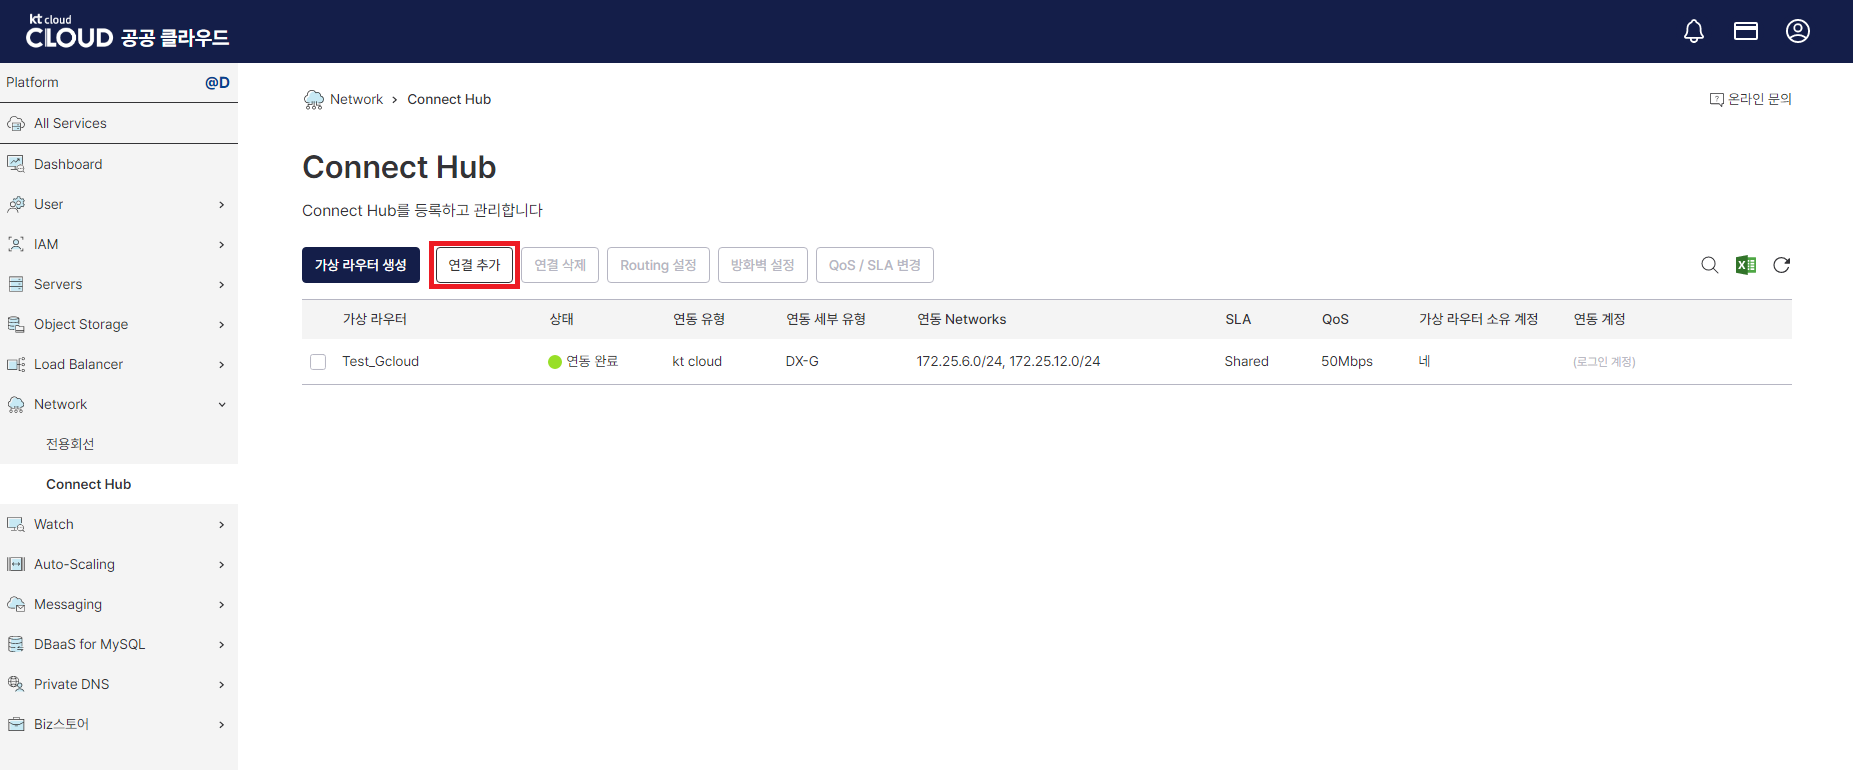Click the 50Mbps QoS value
The image size is (1853, 770).
(x=1347, y=361)
